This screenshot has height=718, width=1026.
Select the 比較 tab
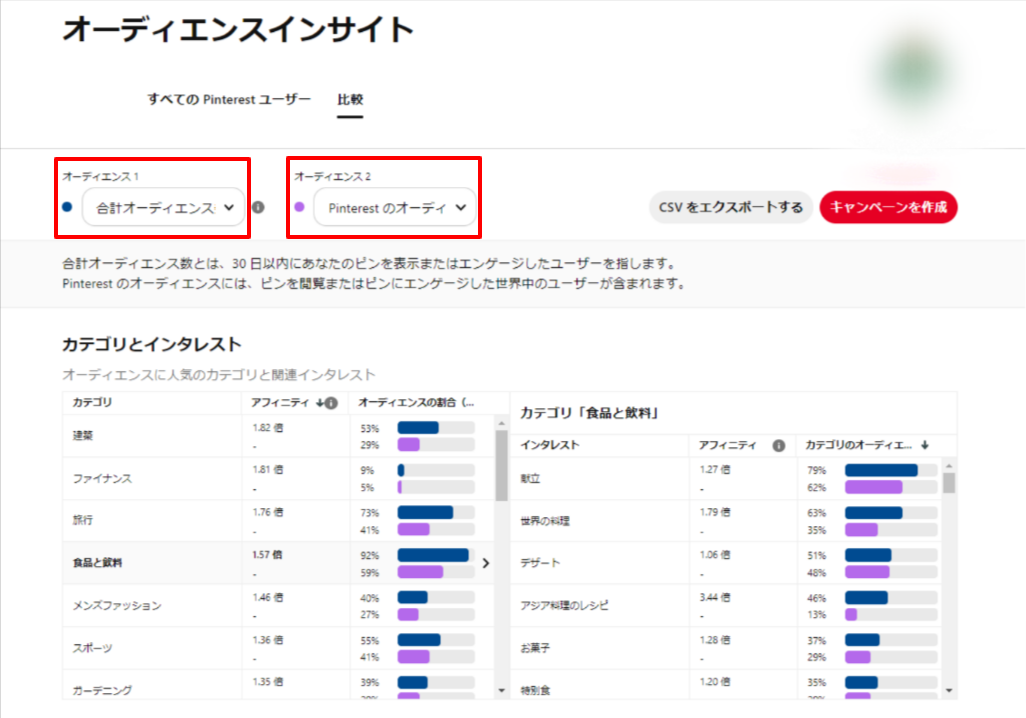click(x=350, y=99)
